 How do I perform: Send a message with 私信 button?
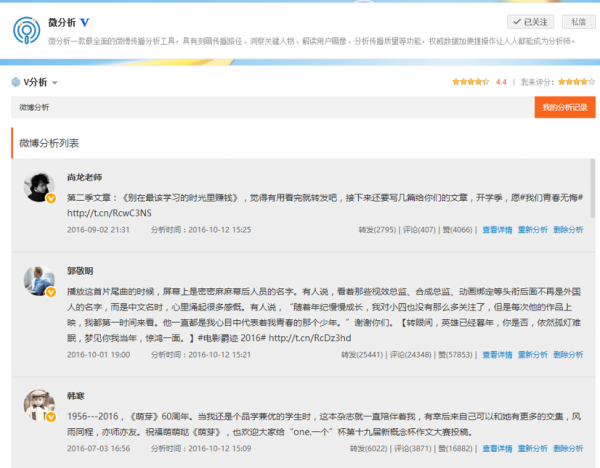[x=577, y=21]
